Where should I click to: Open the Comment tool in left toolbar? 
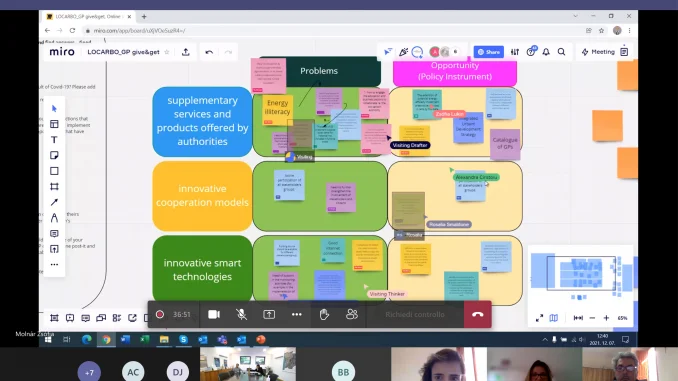tap(54, 234)
